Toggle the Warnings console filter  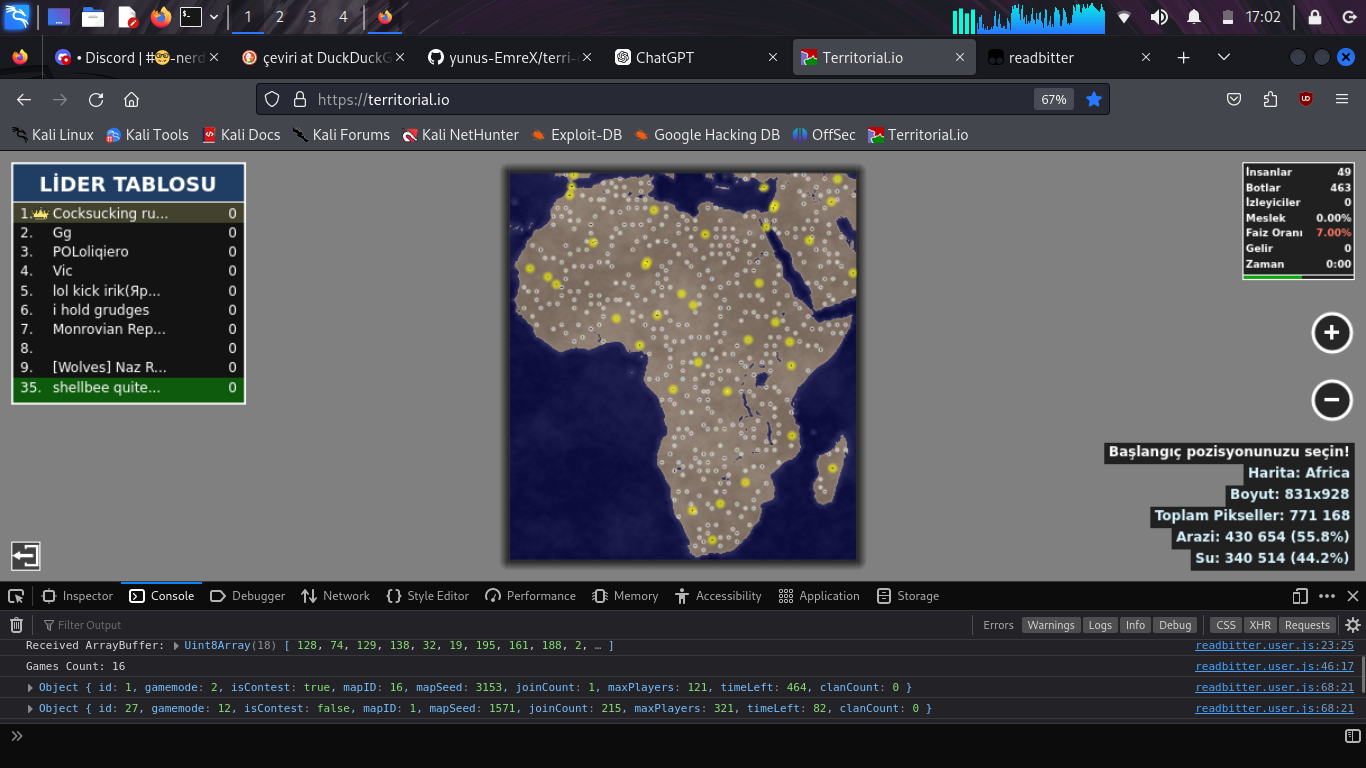point(1051,625)
